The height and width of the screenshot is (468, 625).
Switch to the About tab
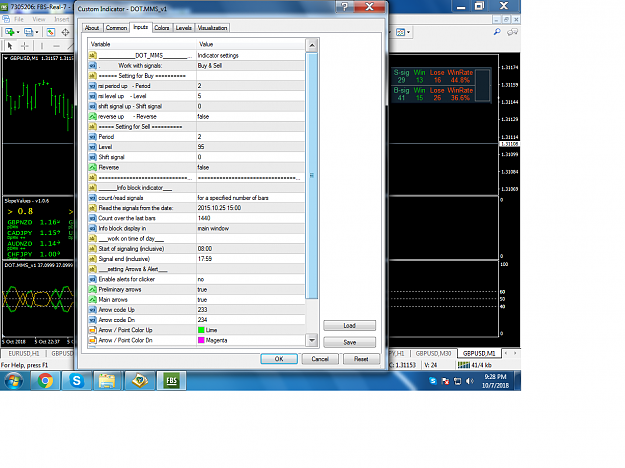[x=92, y=28]
